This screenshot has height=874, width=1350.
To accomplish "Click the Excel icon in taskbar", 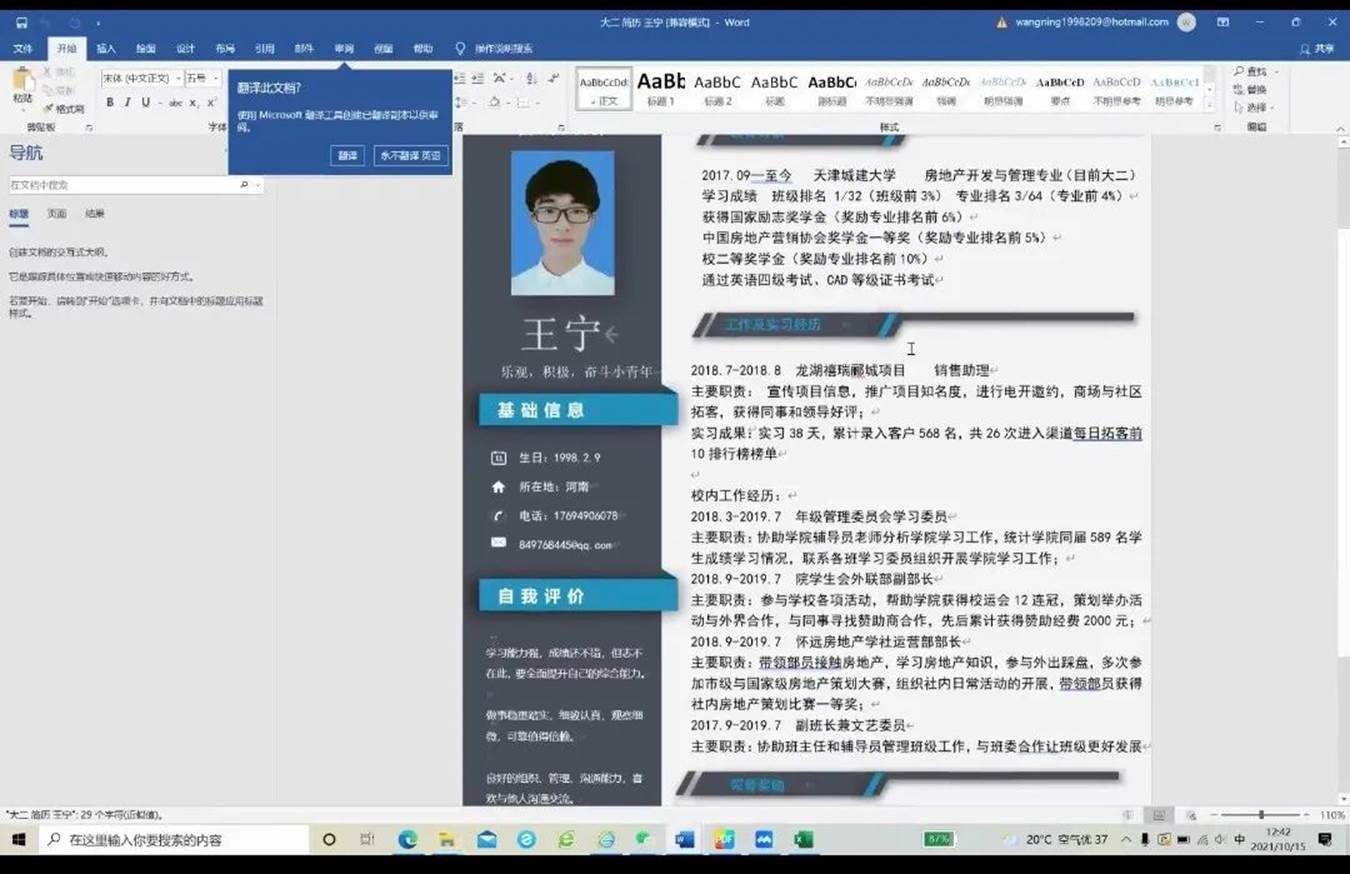I will (x=803, y=840).
